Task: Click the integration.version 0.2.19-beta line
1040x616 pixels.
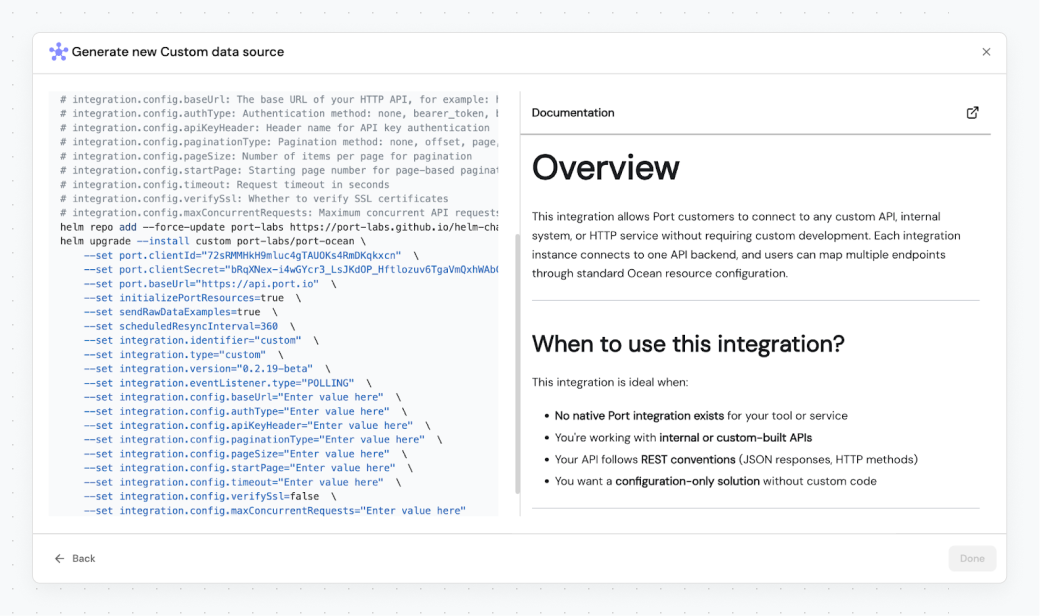Action: (x=207, y=369)
